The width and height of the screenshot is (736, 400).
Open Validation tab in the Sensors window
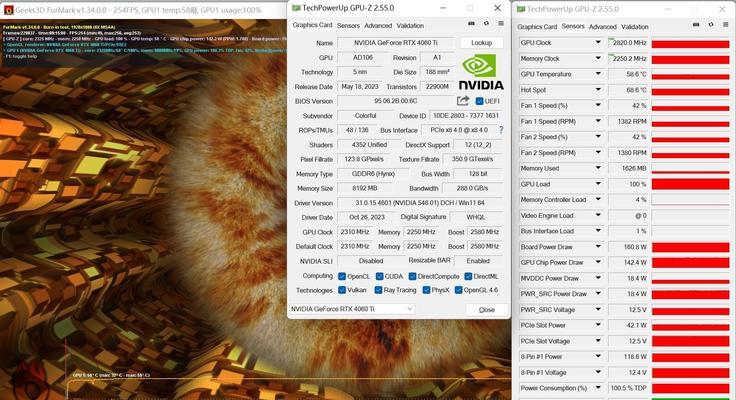point(635,27)
